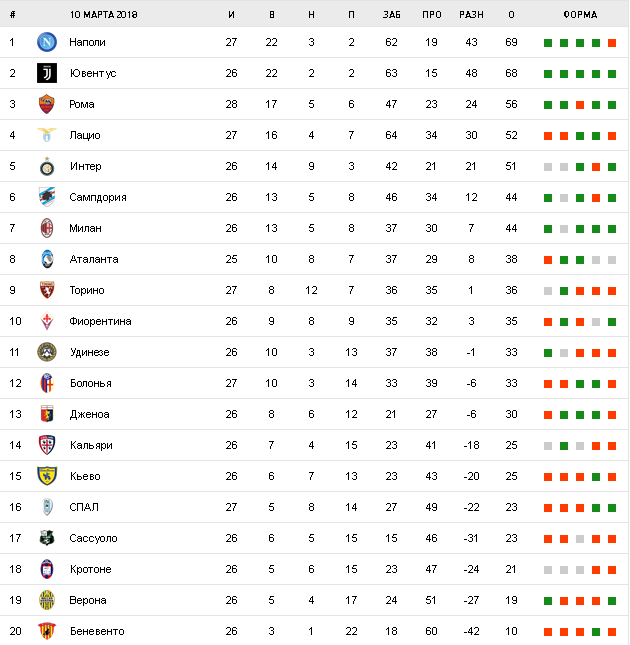Click the Milan club badge
The height and width of the screenshot is (645, 630).
tap(47, 228)
